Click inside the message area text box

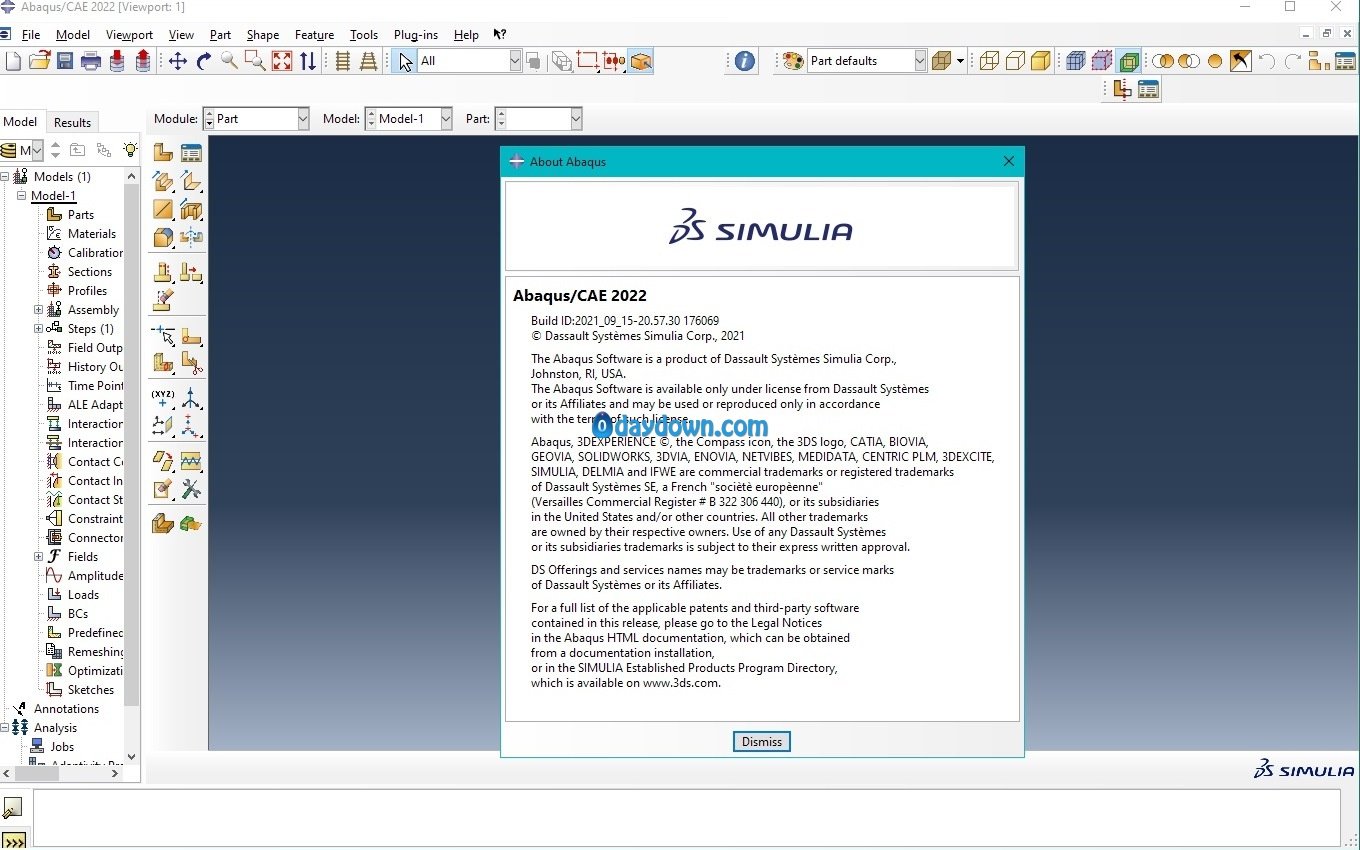point(686,816)
